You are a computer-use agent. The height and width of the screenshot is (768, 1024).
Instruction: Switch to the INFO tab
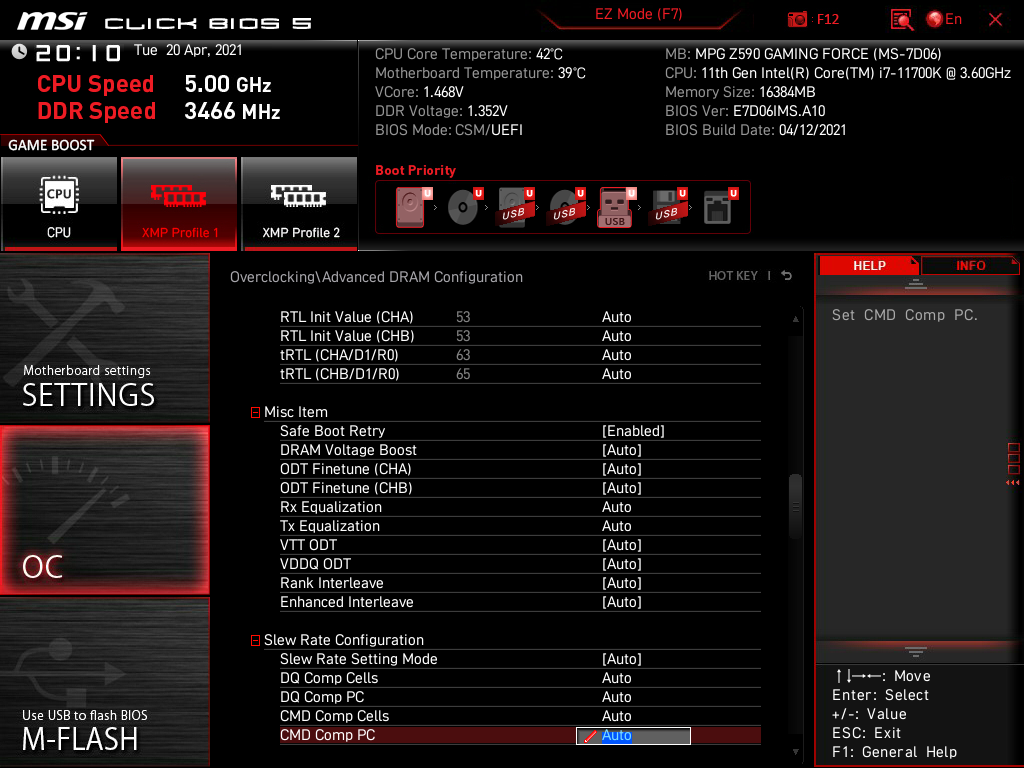coord(970,266)
